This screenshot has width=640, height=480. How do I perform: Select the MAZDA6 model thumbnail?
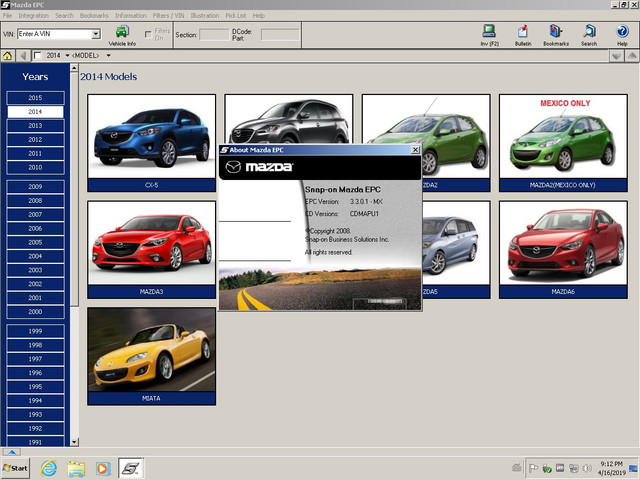coord(563,249)
